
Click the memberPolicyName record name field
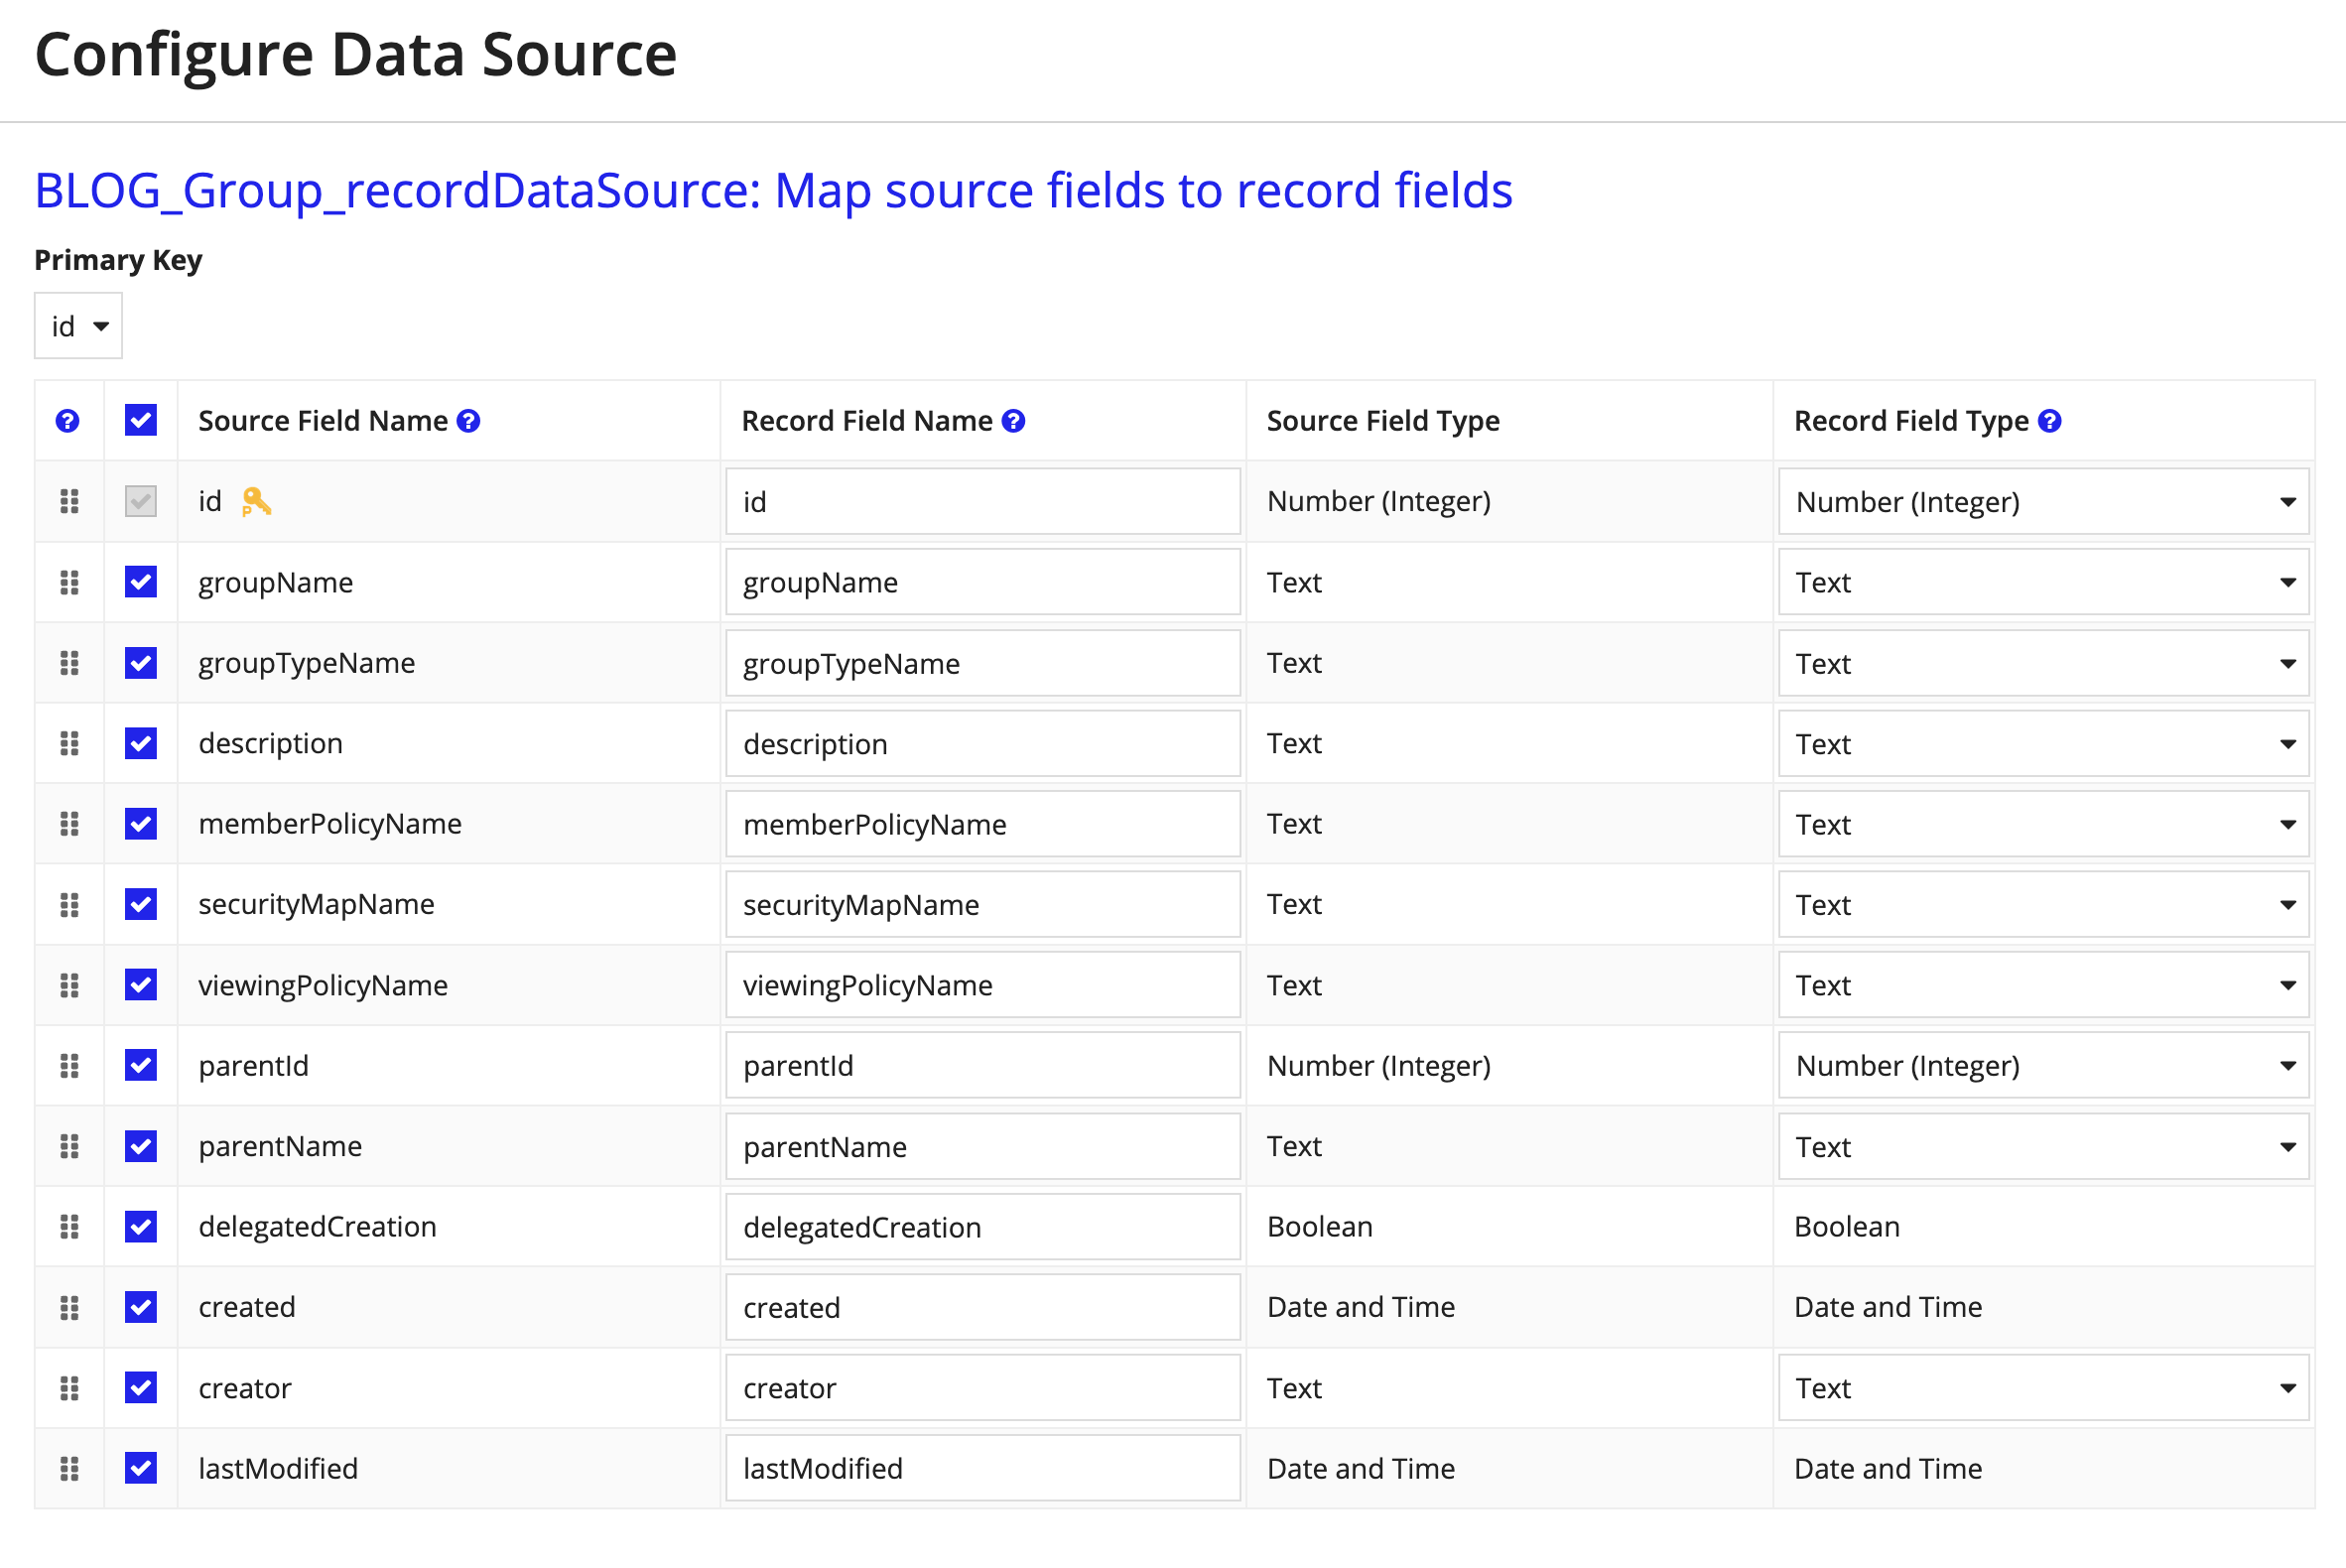(x=982, y=824)
